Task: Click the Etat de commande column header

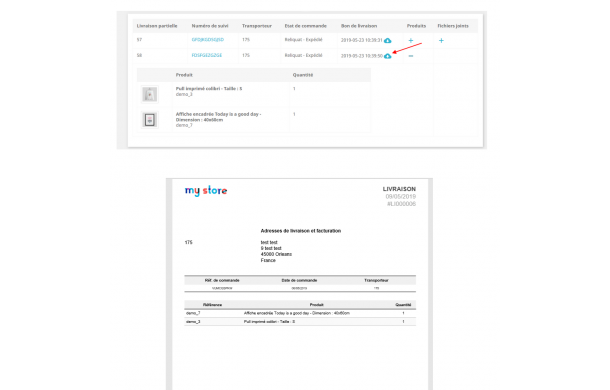Action: pyautogui.click(x=305, y=26)
